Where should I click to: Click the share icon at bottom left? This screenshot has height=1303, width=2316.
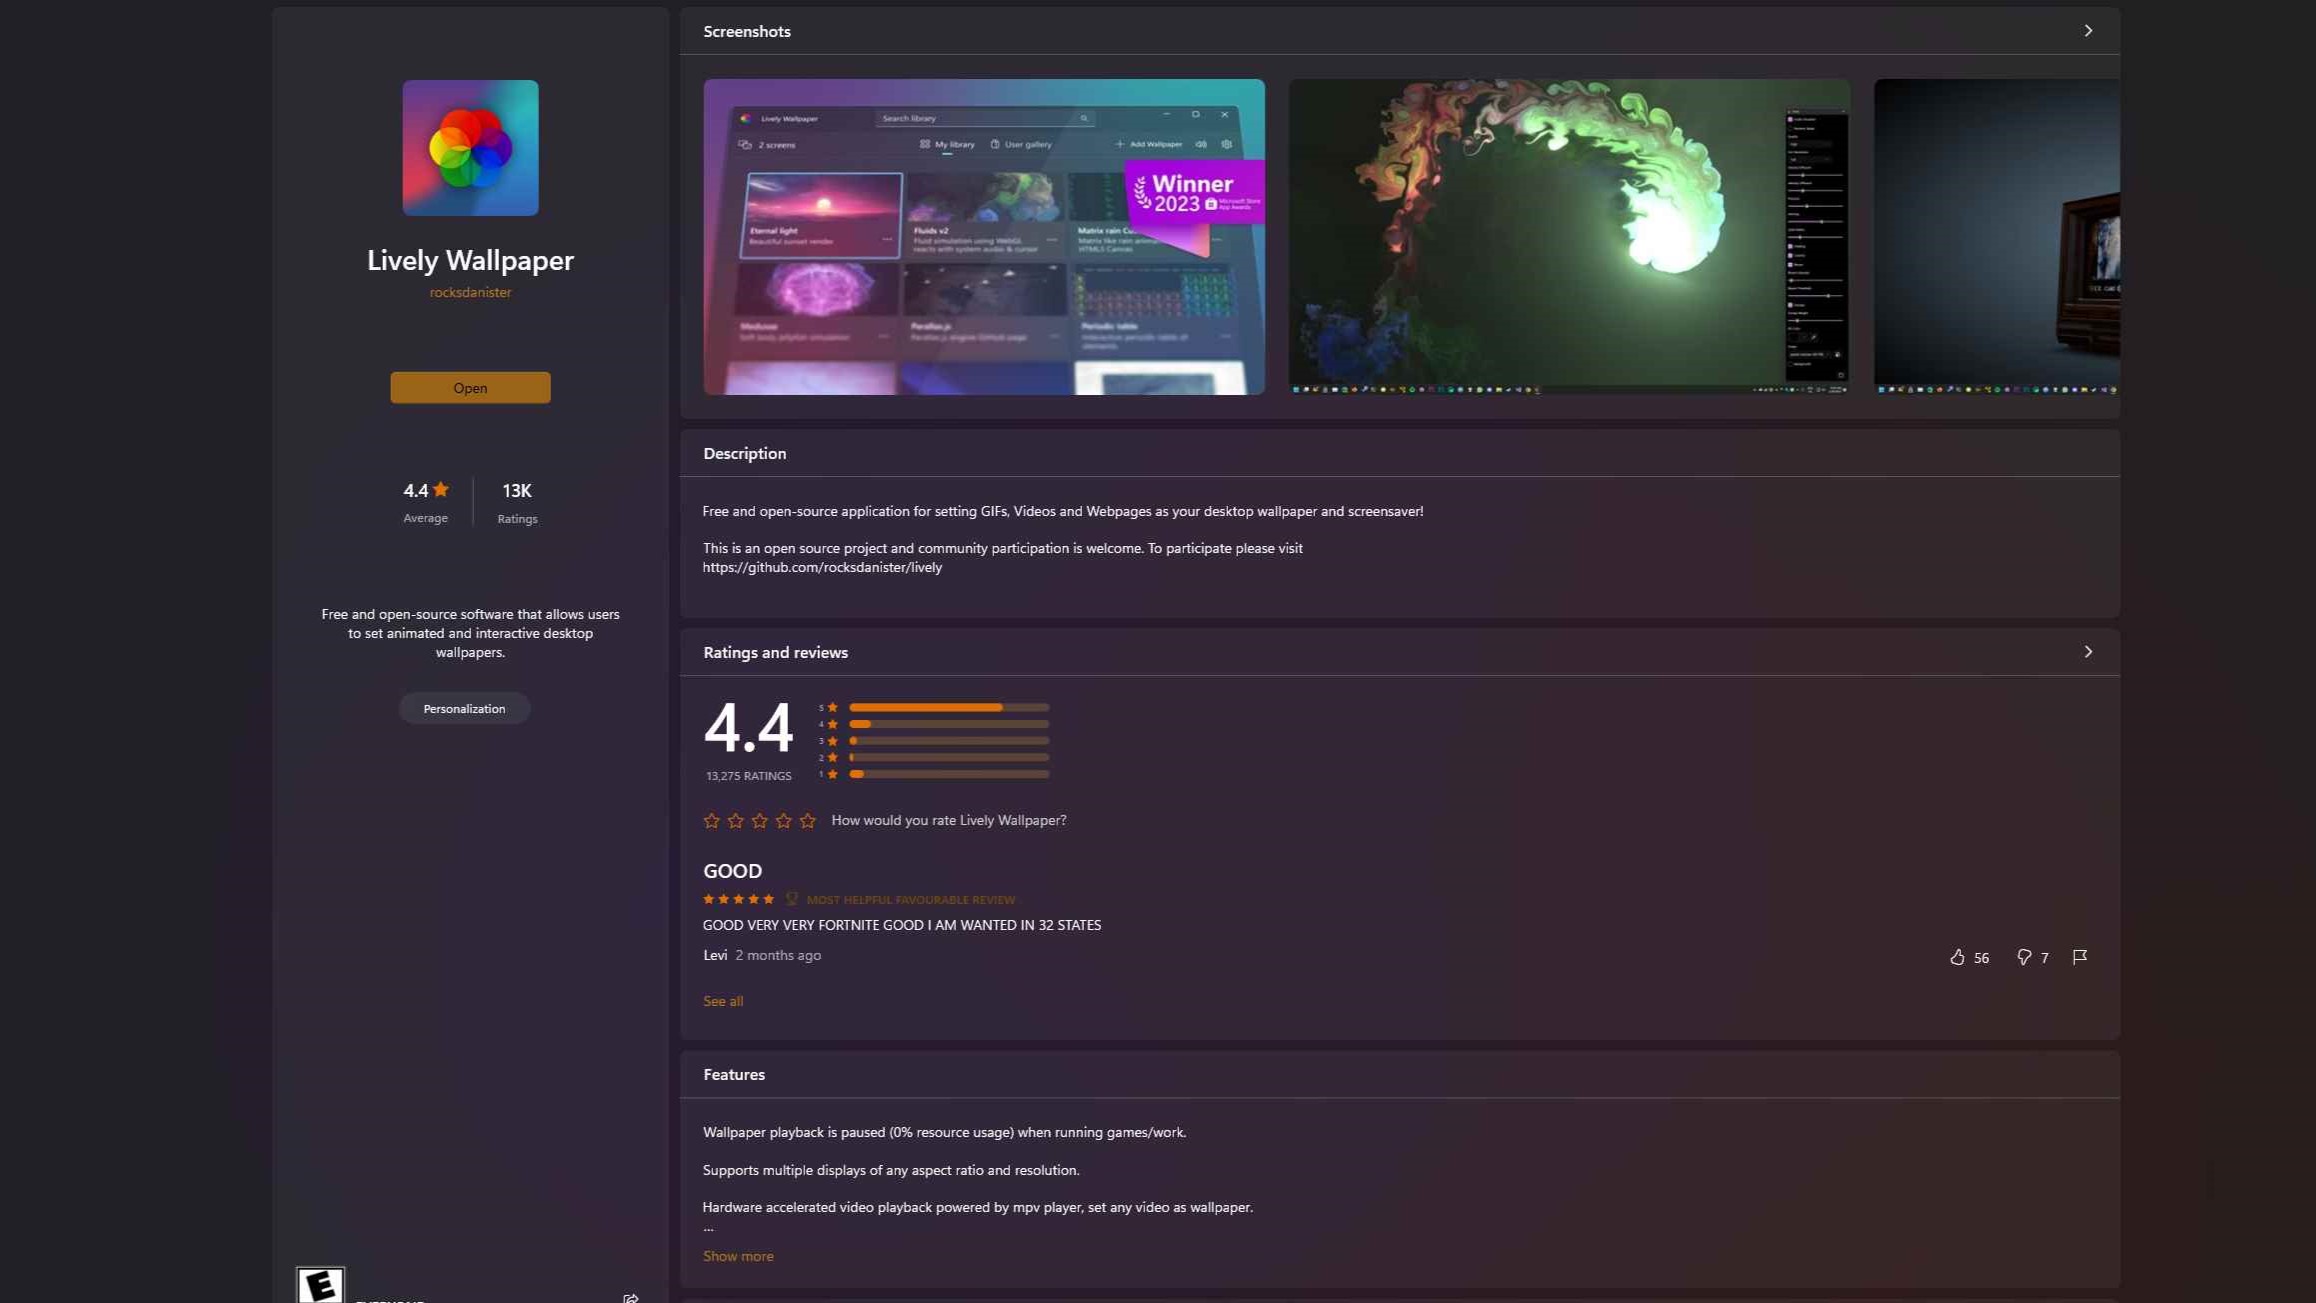pyautogui.click(x=630, y=1297)
